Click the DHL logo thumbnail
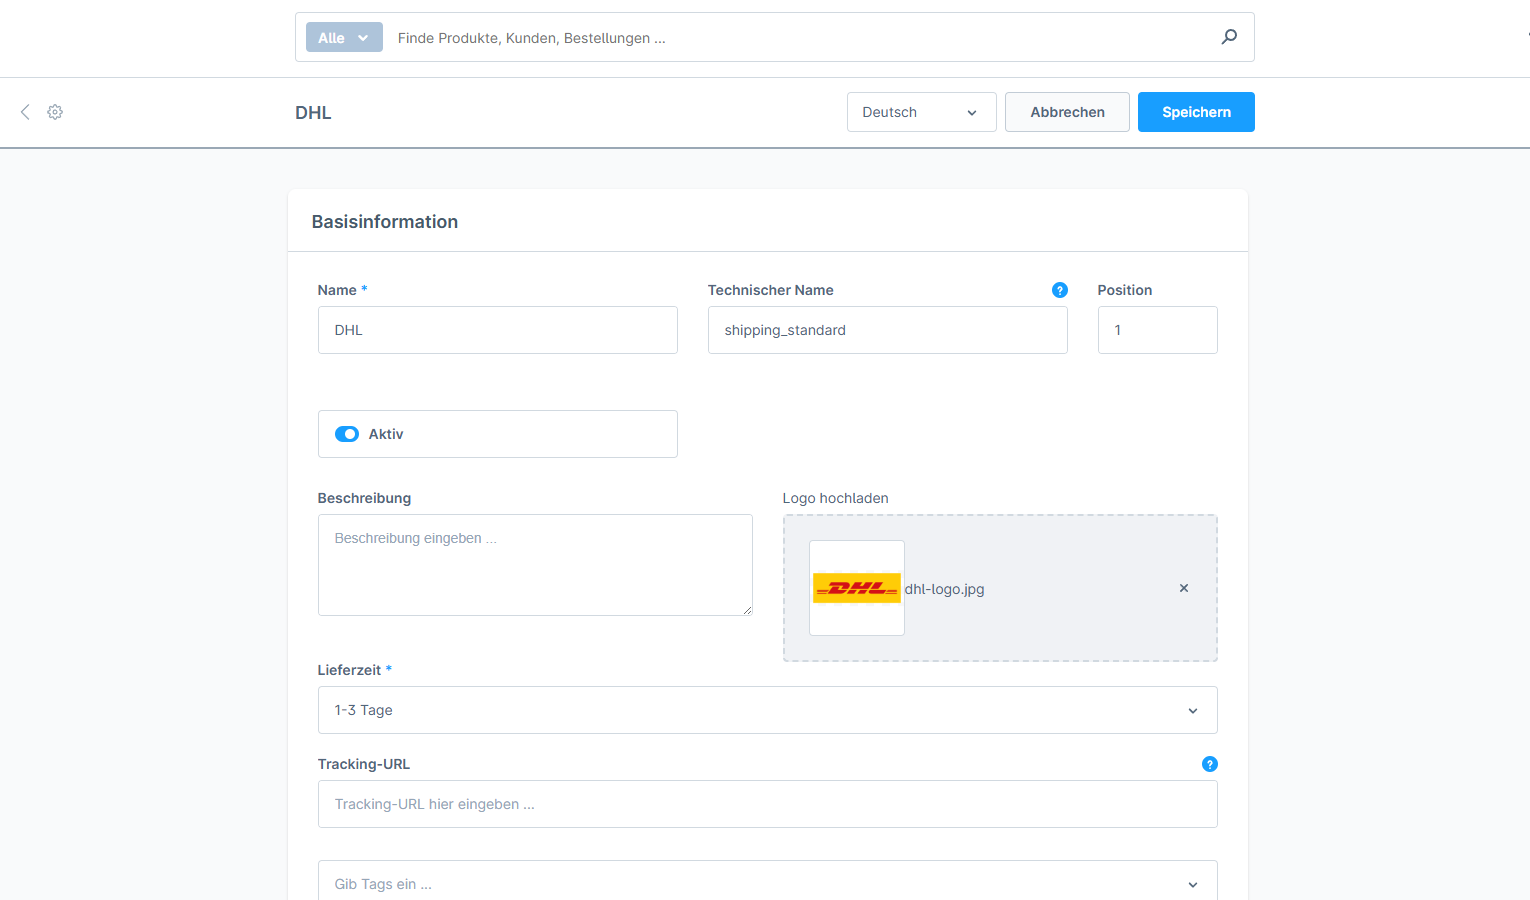The width and height of the screenshot is (1530, 900). tap(856, 588)
